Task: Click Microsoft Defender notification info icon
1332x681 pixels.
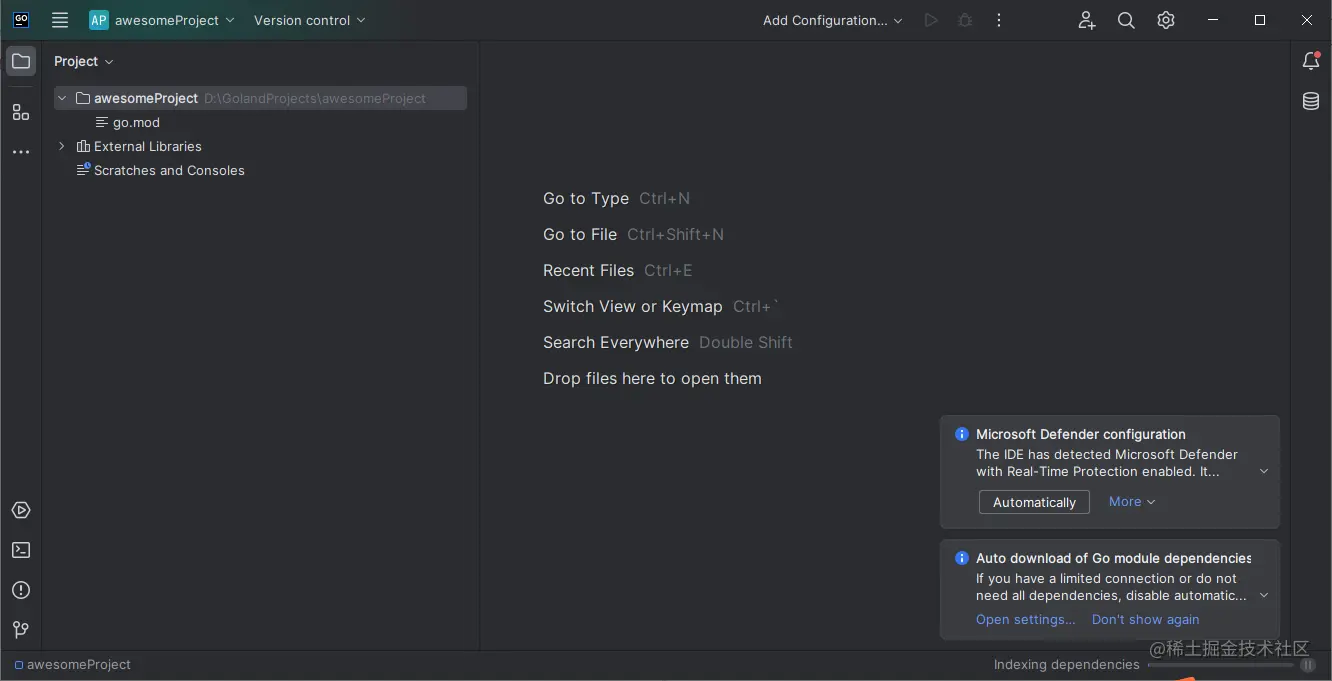Action: [x=962, y=434]
